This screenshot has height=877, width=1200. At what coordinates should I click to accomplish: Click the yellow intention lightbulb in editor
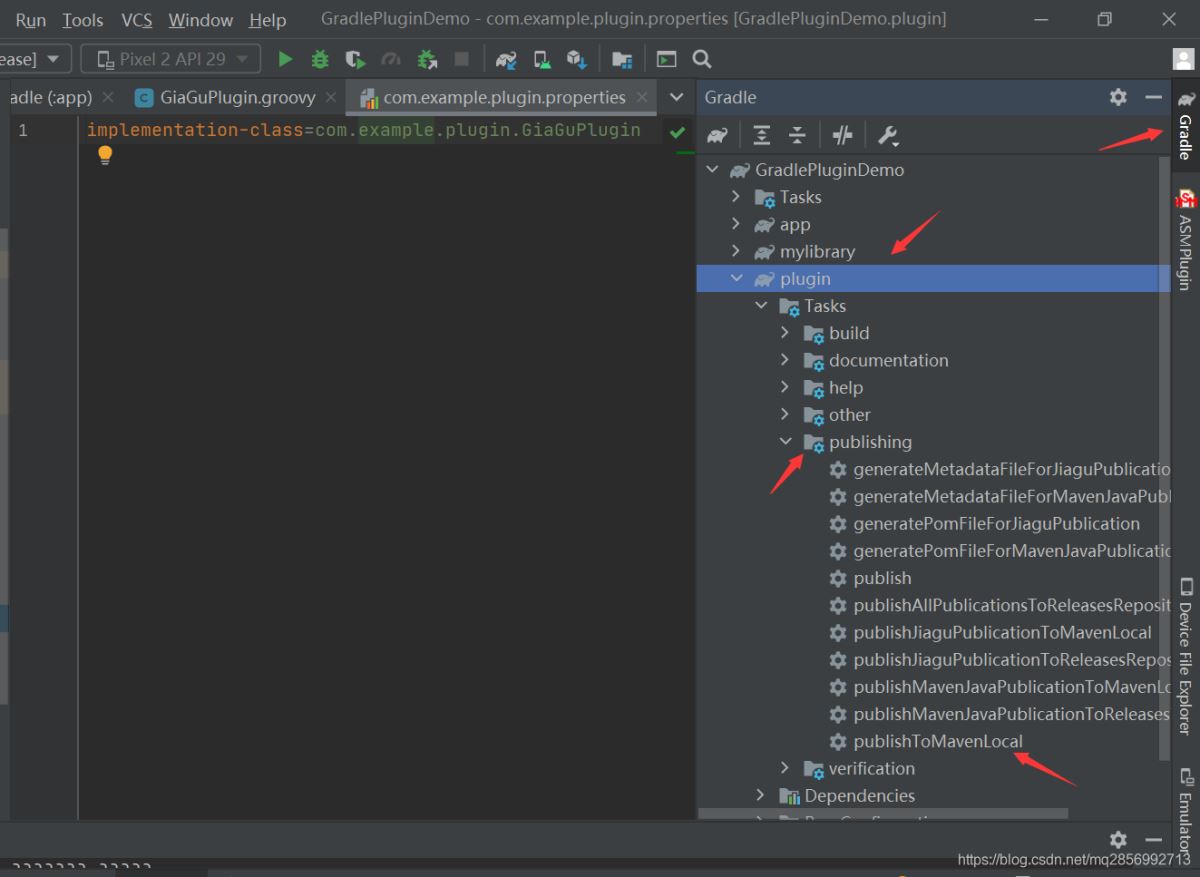tap(104, 155)
